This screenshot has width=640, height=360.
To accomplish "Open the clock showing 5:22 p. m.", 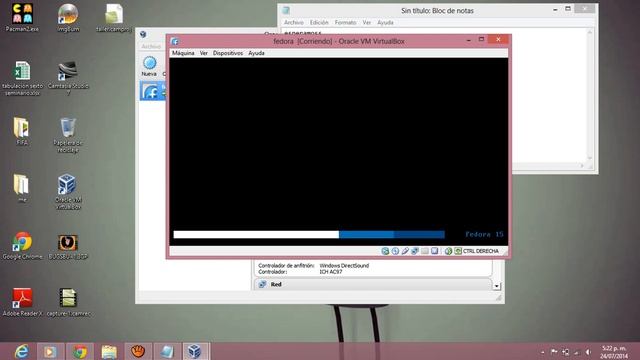I will 614,352.
